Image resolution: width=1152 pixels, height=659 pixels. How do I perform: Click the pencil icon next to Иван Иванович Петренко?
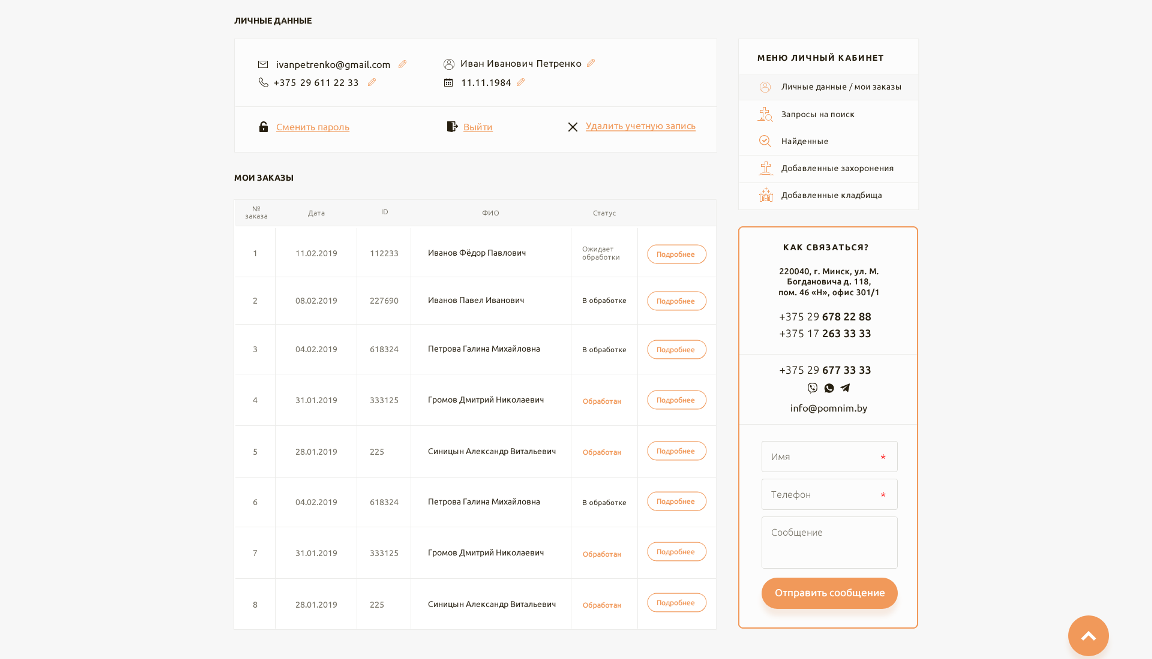pos(591,63)
